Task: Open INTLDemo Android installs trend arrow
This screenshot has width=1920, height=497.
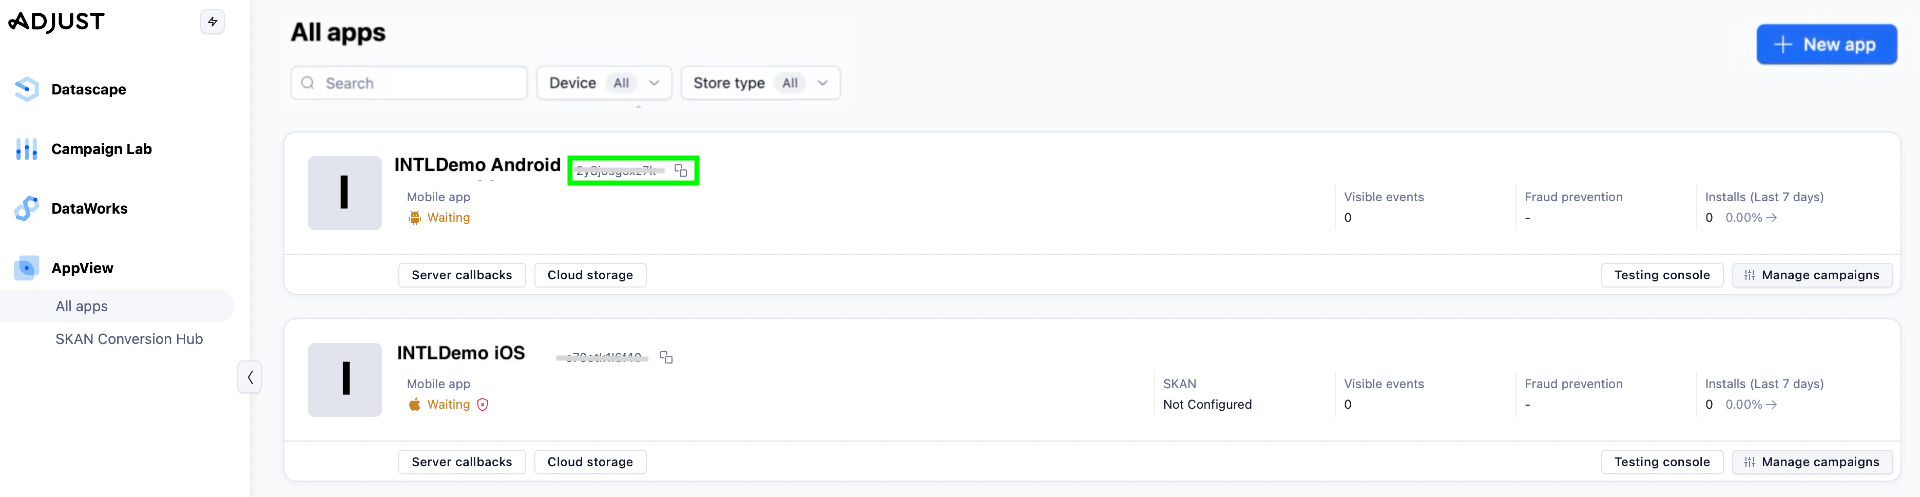Action: coord(1771,218)
